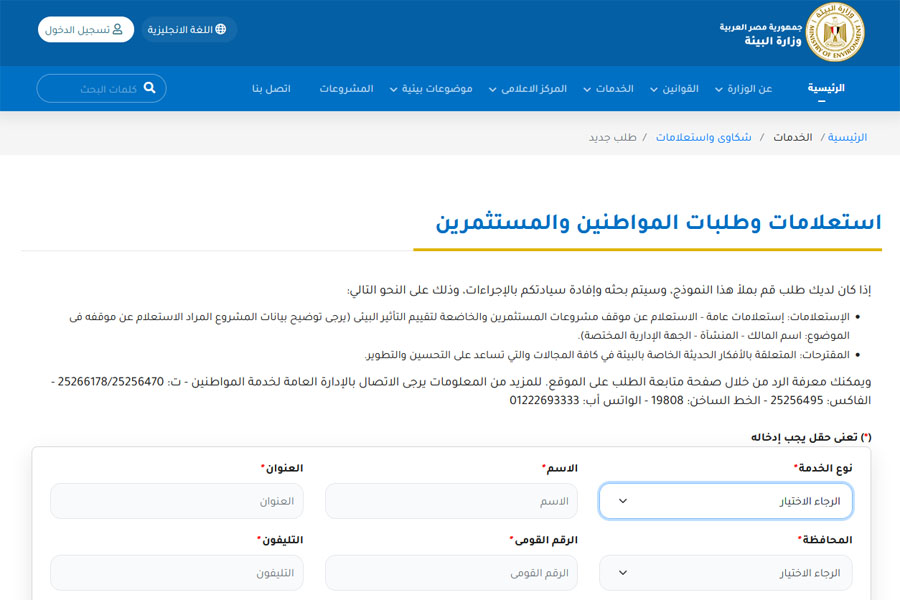
Task: Click the Ministry of Environment logo
Action: point(836,33)
